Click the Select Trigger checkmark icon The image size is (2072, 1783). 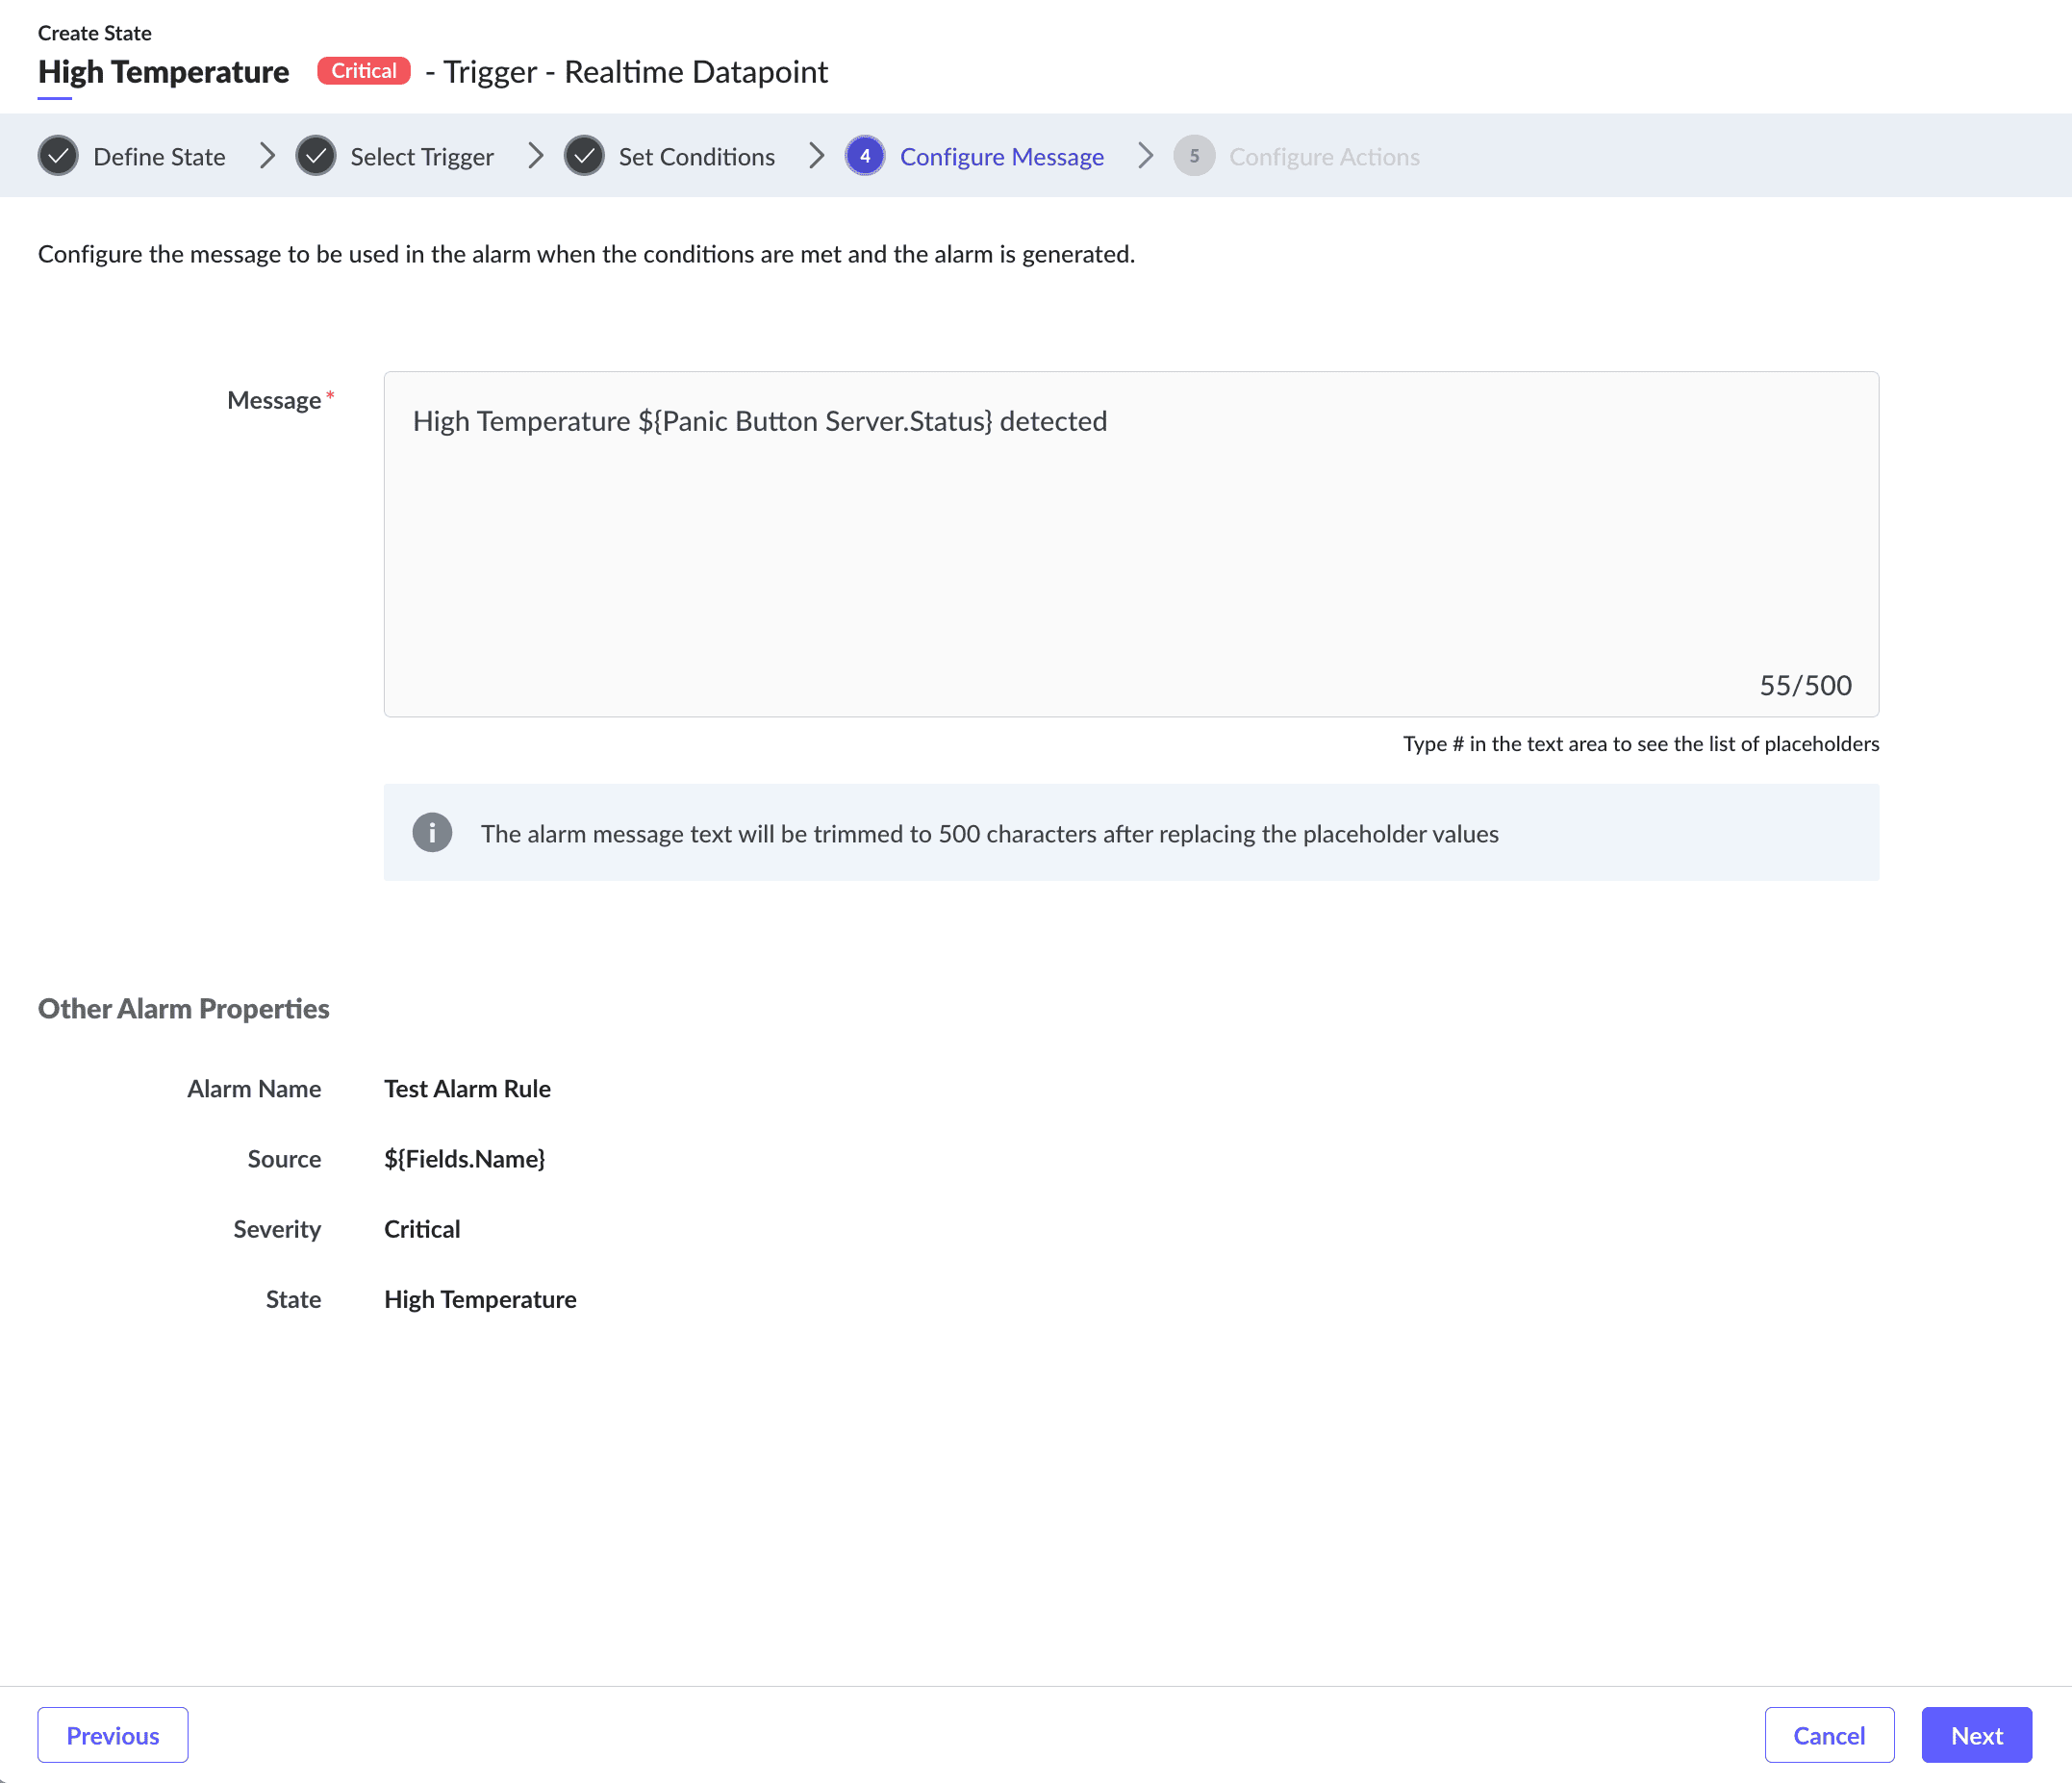(x=316, y=156)
